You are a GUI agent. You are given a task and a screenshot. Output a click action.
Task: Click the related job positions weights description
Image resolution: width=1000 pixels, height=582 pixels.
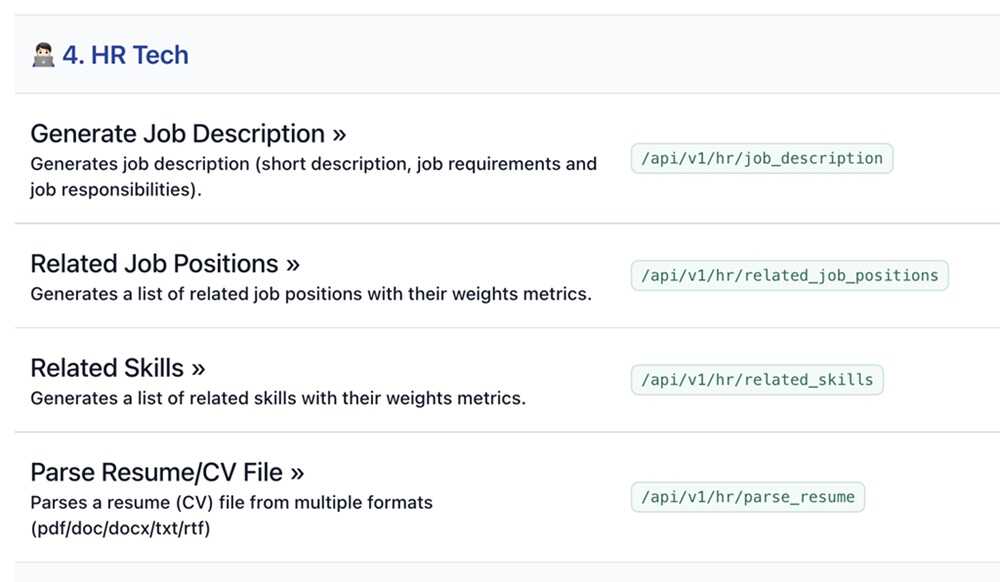coord(310,295)
